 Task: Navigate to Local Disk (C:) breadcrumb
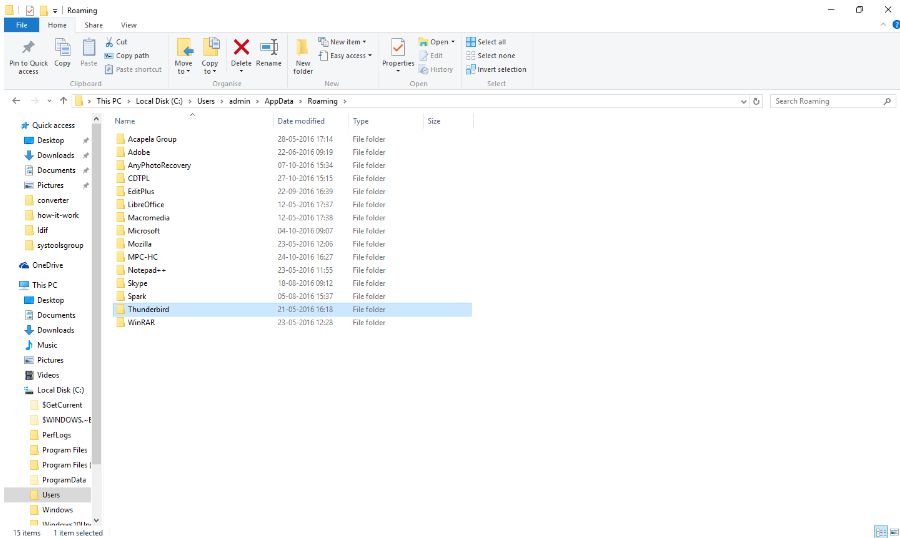pyautogui.click(x=159, y=101)
